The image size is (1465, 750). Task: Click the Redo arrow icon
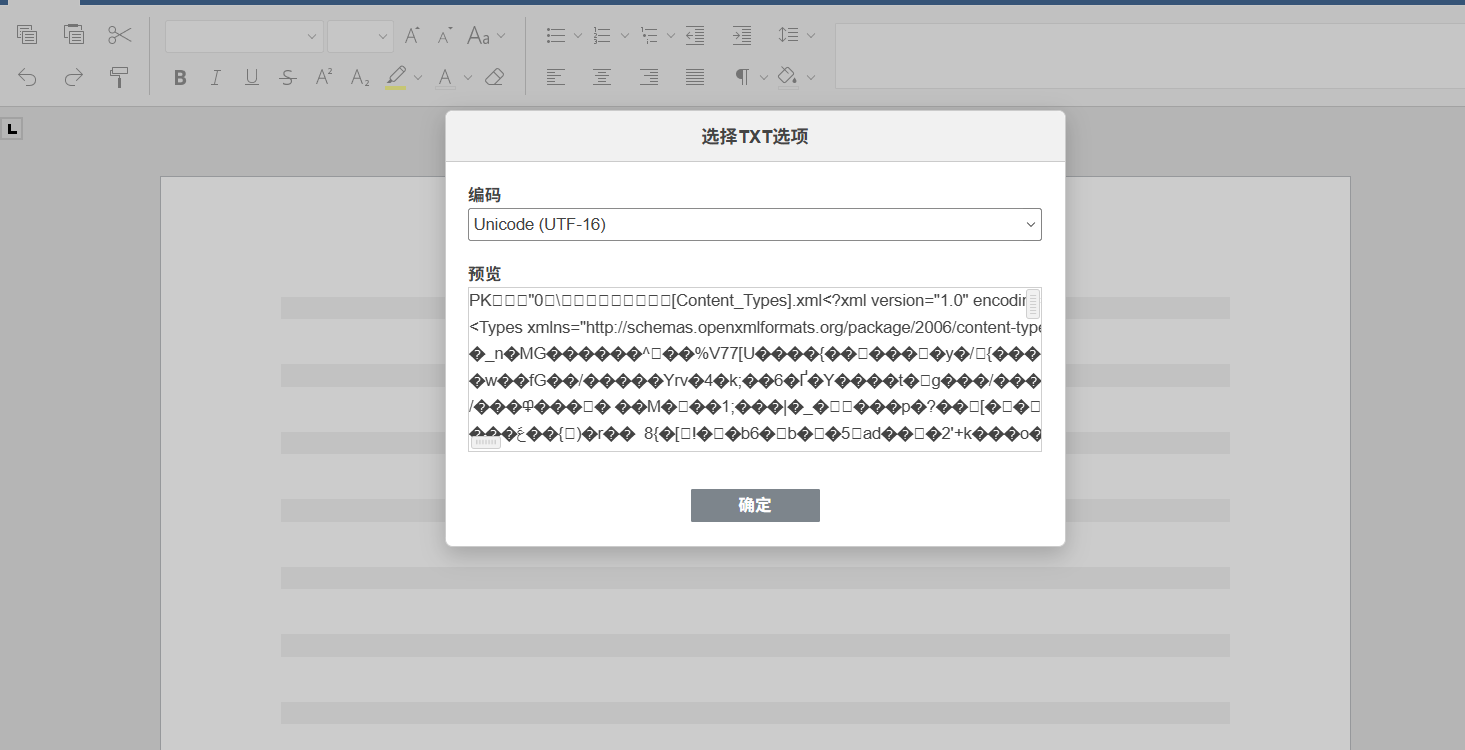[x=74, y=77]
